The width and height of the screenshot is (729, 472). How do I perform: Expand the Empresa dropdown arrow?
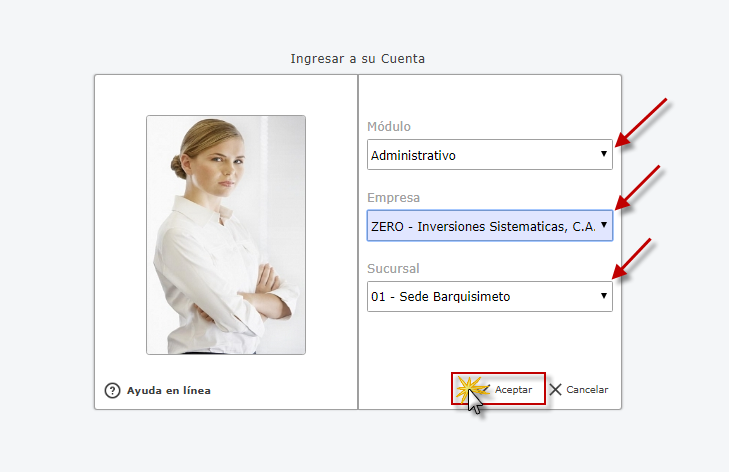pos(603,226)
